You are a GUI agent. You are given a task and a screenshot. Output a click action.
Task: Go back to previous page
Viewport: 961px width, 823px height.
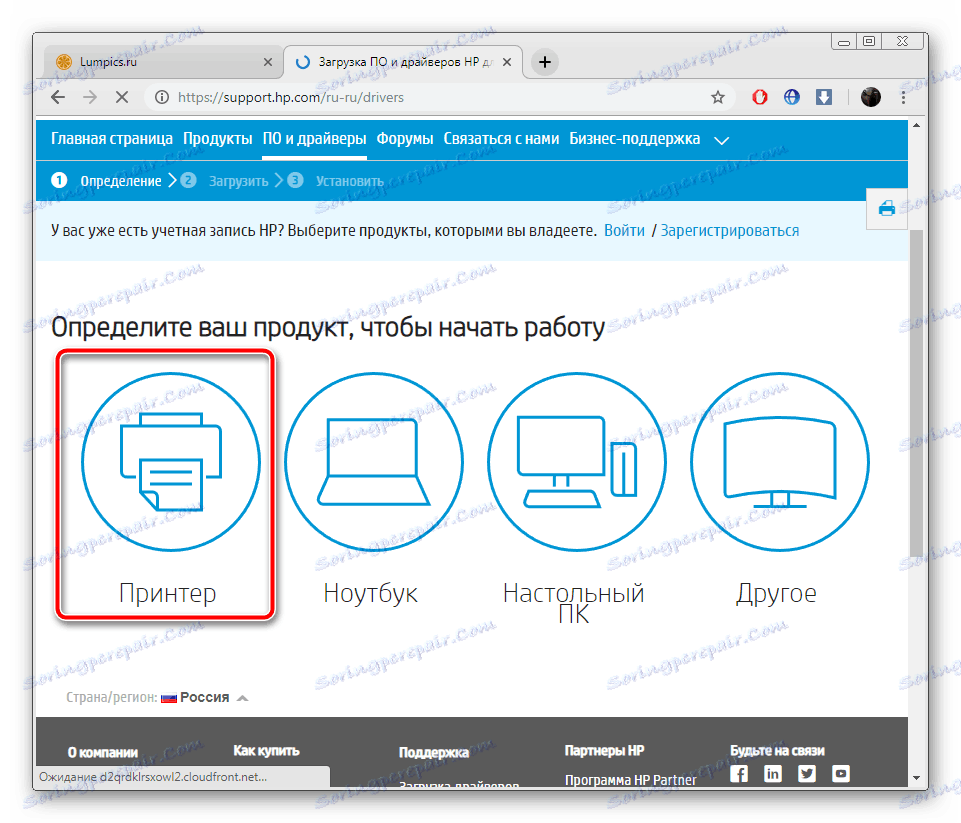[x=58, y=97]
